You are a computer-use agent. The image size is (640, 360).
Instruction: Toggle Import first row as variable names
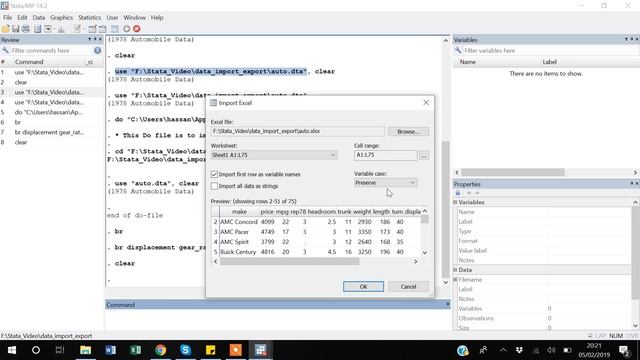pyautogui.click(x=214, y=174)
